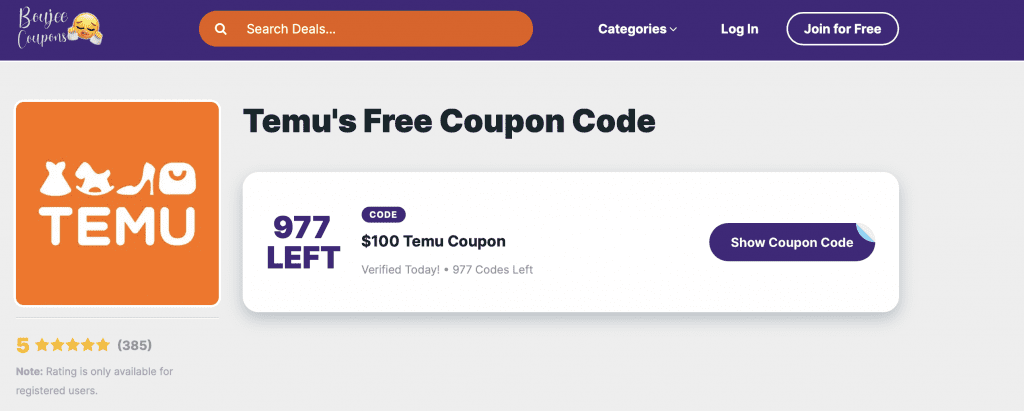Select the fifth rating star
This screenshot has height=411, width=1024.
103,345
